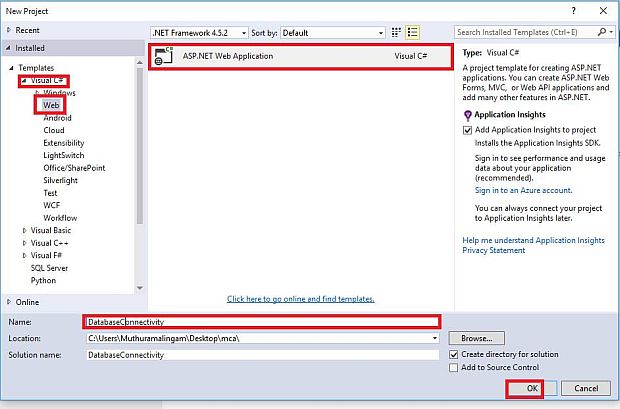The image size is (620, 409).
Task: Collapse the Templates node
Action: coord(11,68)
